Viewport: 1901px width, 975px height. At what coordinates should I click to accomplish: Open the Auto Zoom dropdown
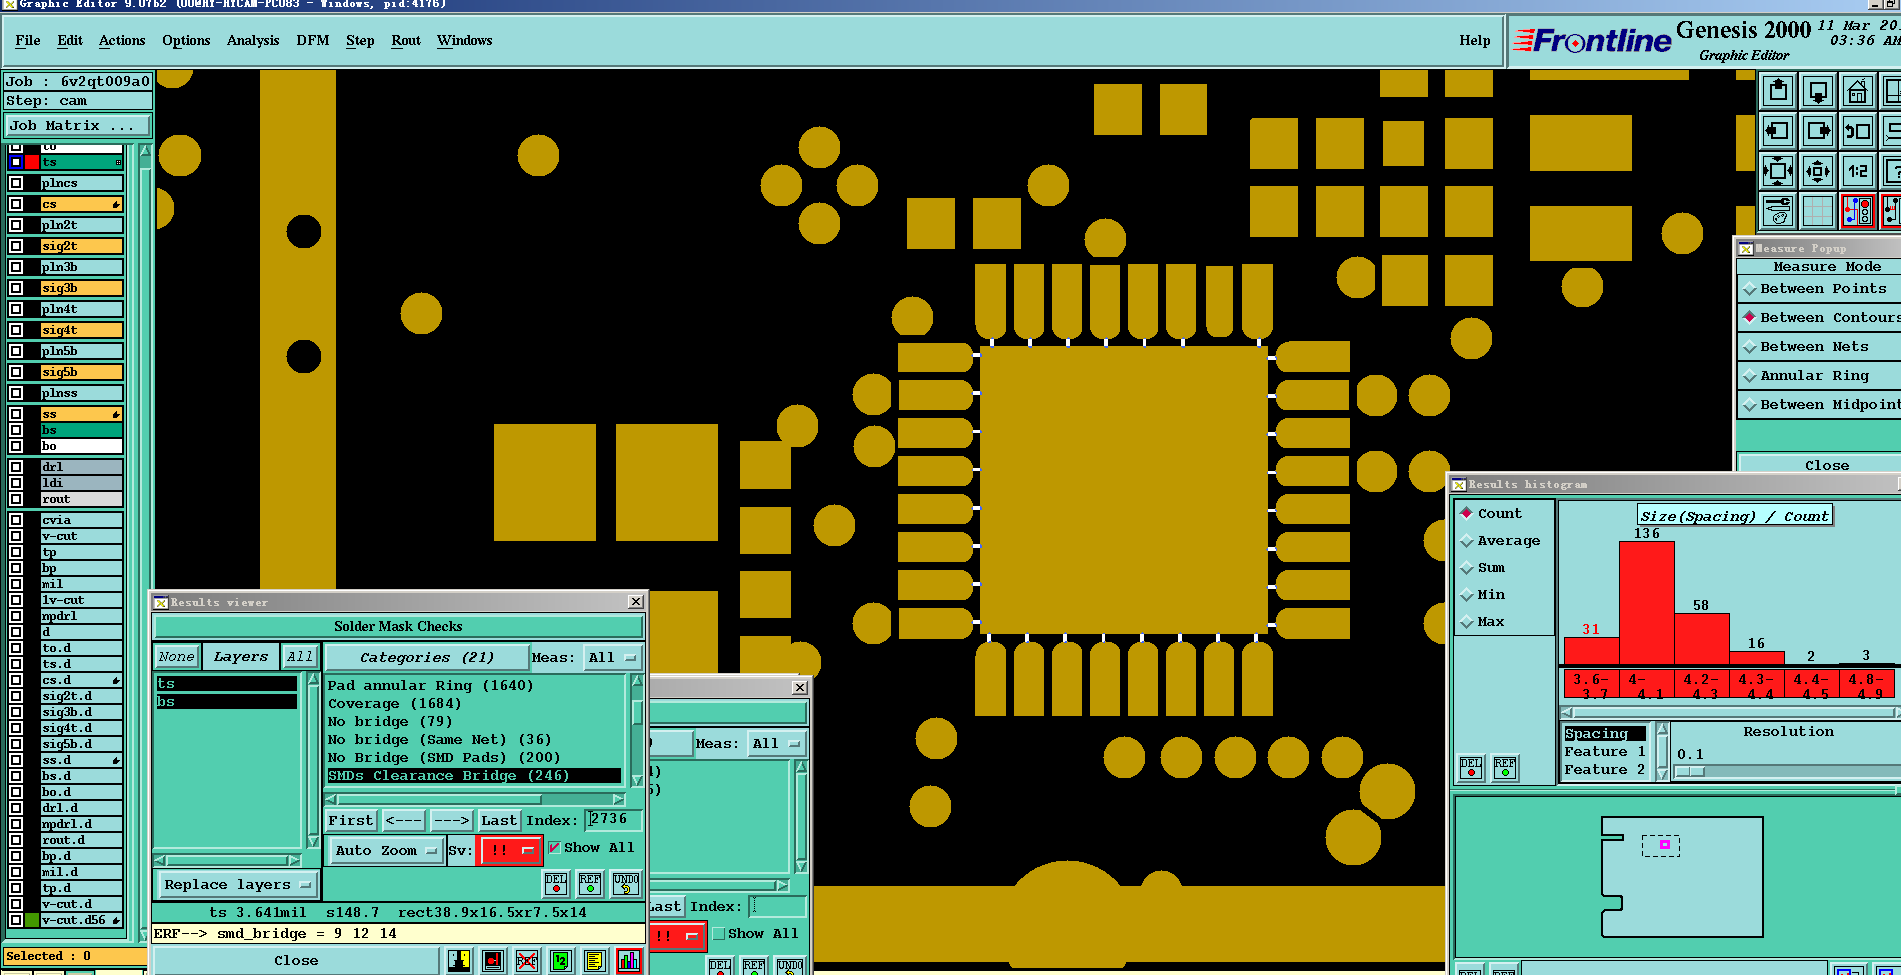[x=385, y=851]
